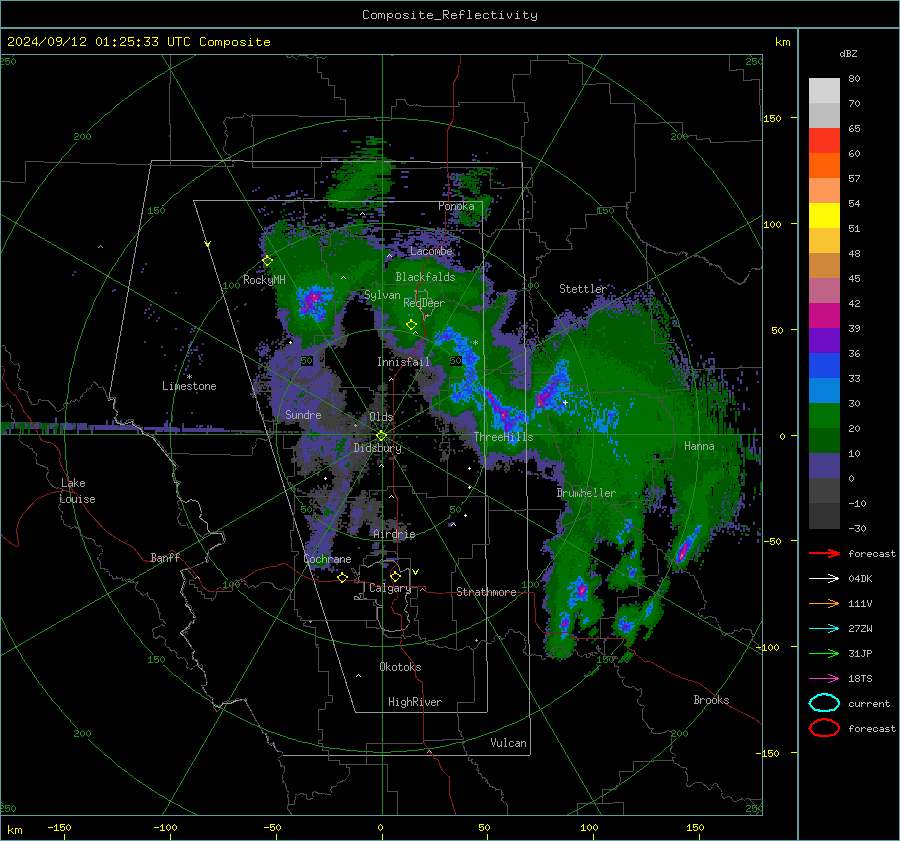
Task: Select the Brooks town label
Action: pos(711,700)
